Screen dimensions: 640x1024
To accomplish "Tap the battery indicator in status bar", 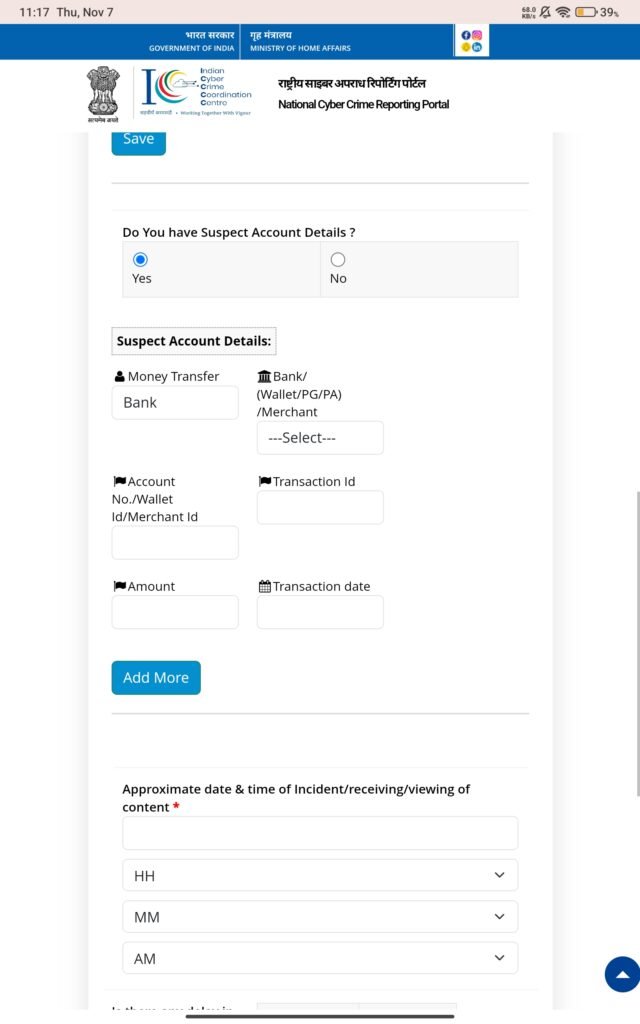I will pos(586,12).
